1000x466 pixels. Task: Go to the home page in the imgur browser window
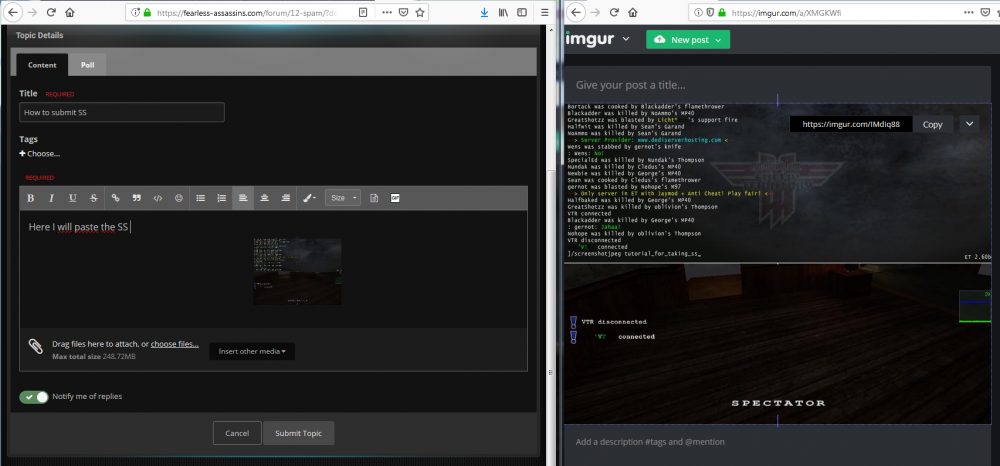point(633,12)
